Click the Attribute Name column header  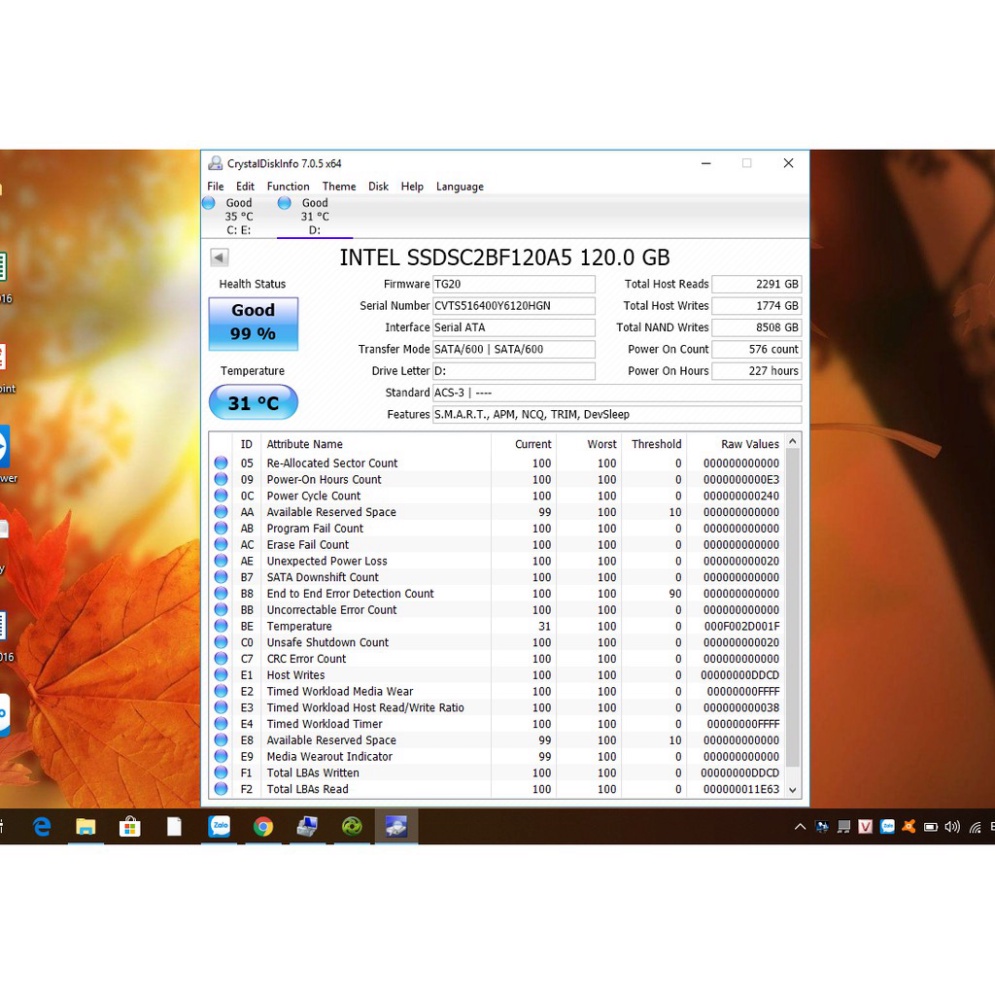(305, 444)
